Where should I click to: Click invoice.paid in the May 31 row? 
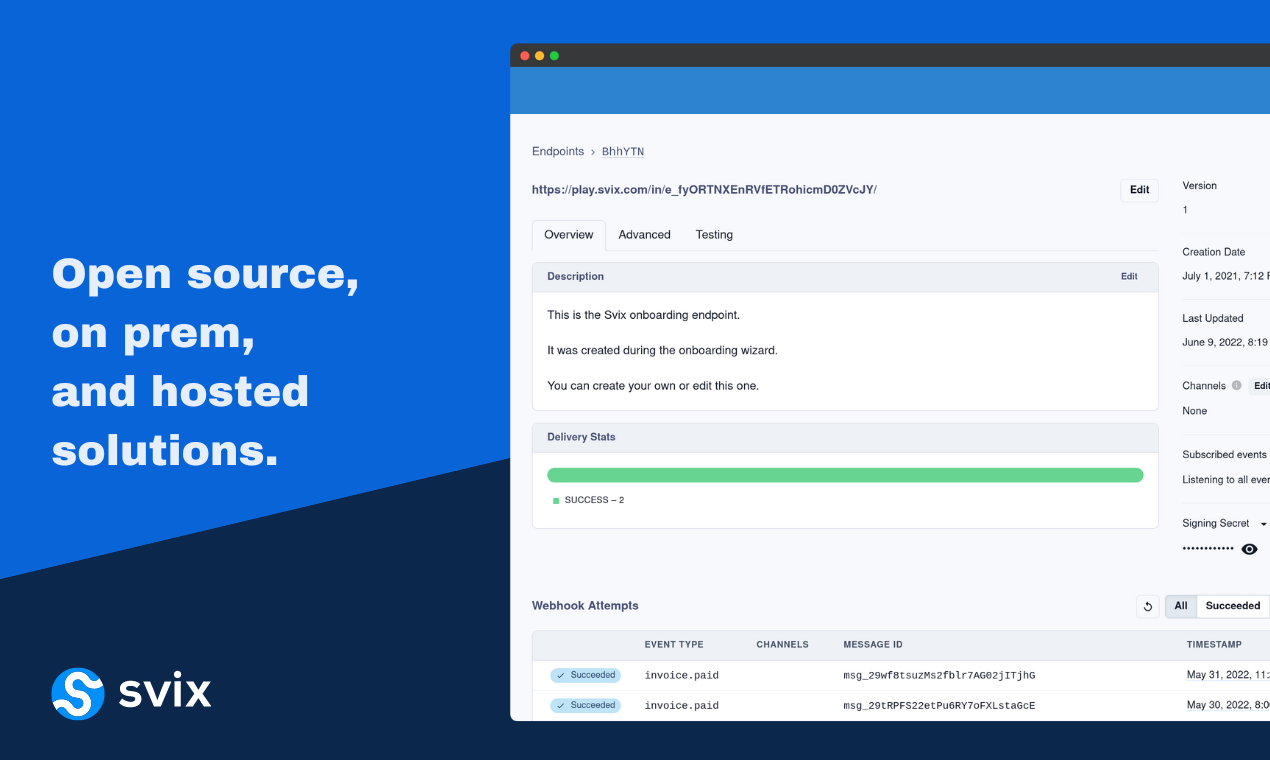pyautogui.click(x=682, y=676)
